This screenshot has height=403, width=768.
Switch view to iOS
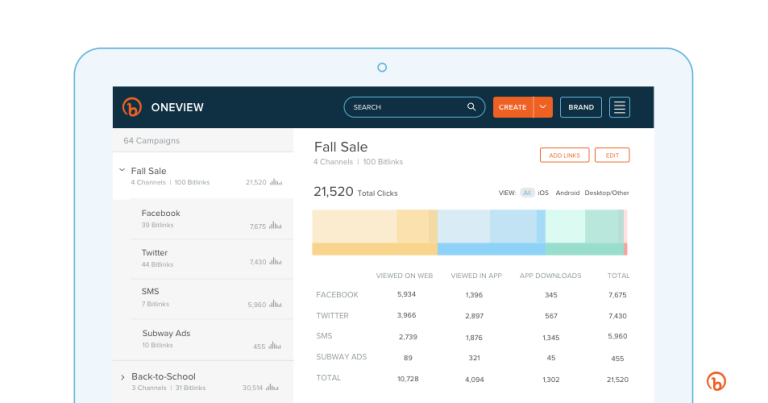[x=543, y=193]
